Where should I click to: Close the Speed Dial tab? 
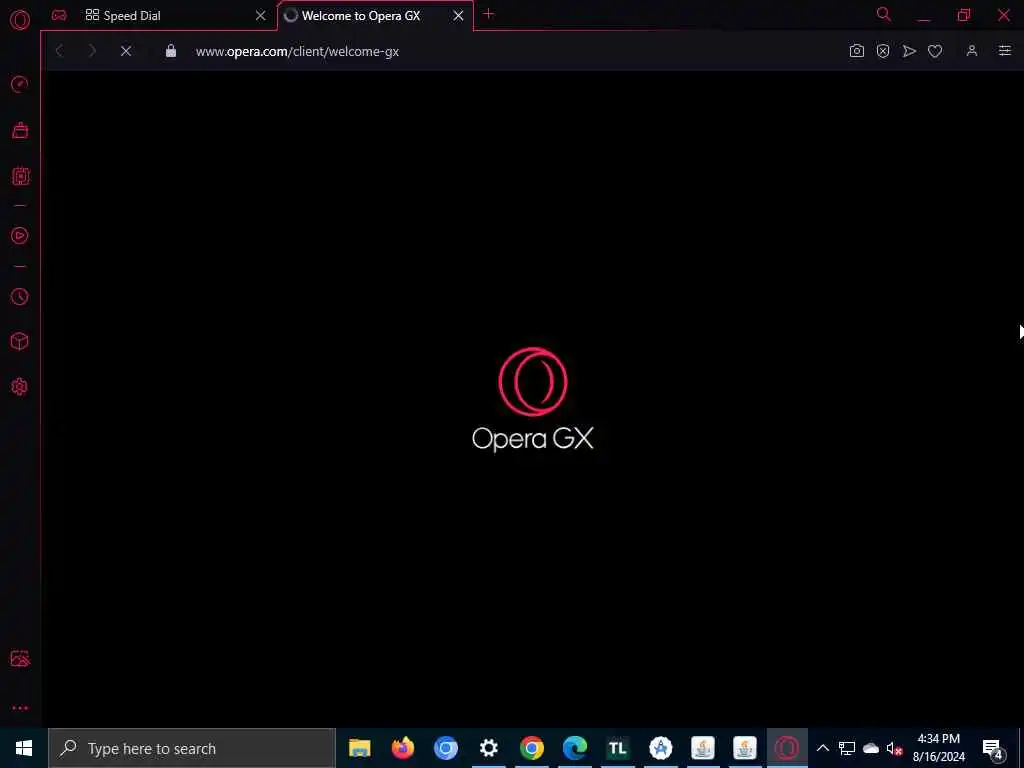tap(261, 16)
